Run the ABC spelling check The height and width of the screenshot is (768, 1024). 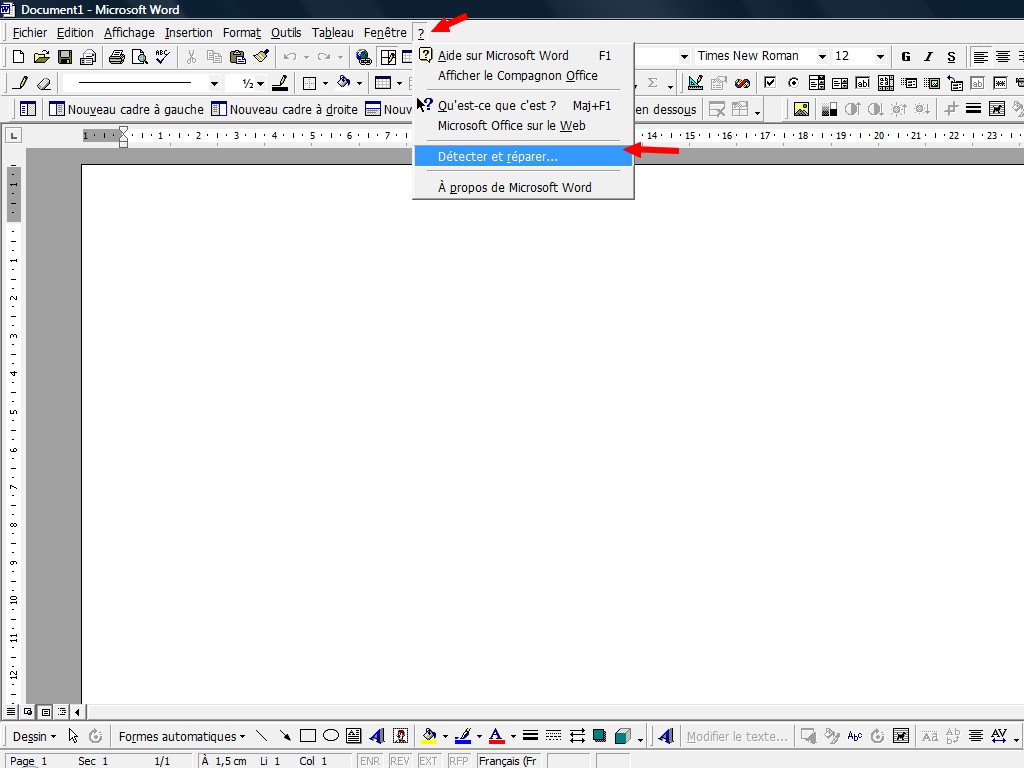pos(163,57)
